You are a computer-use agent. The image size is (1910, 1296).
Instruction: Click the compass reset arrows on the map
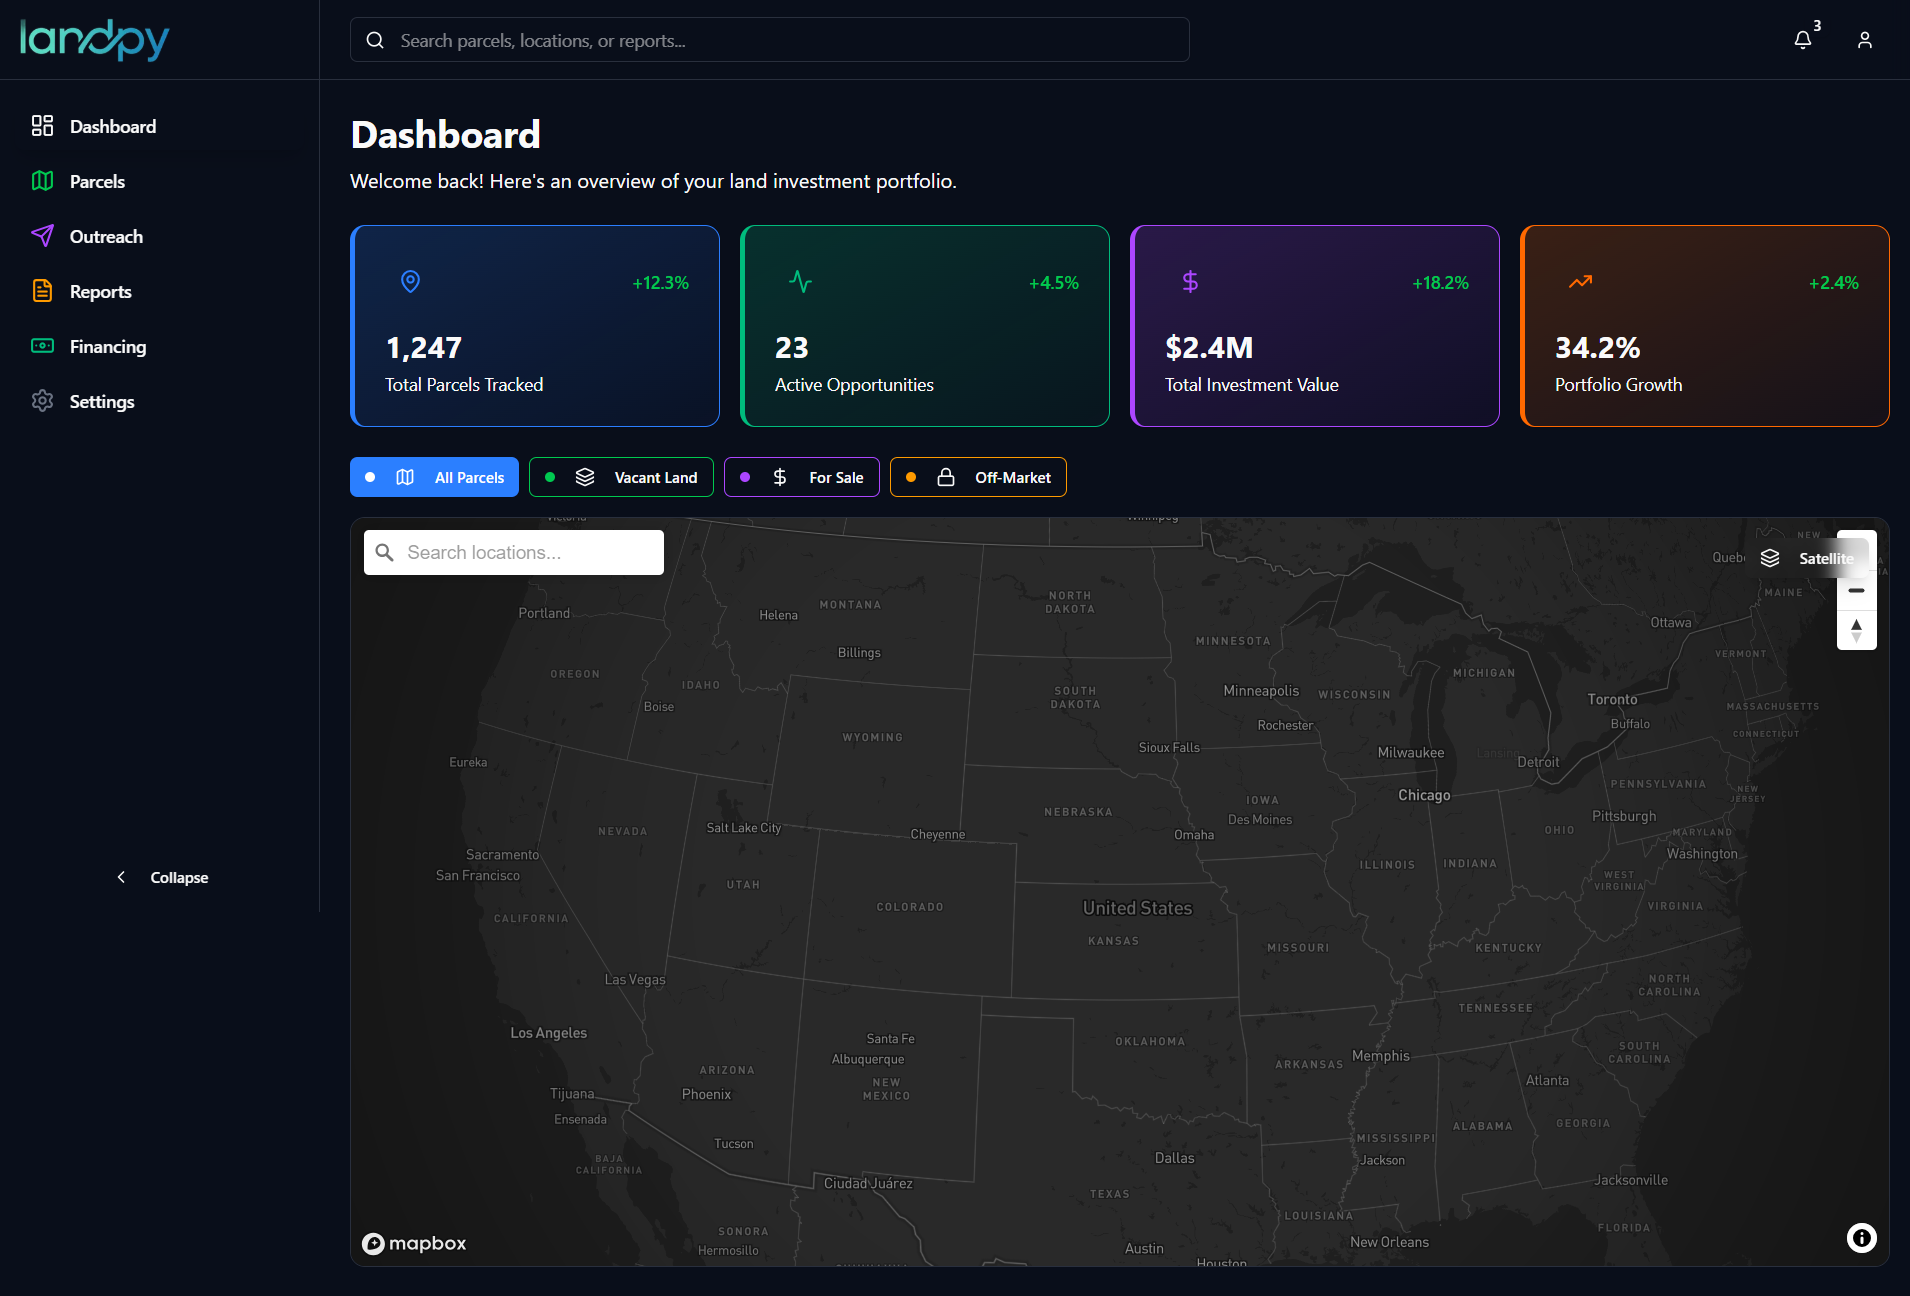(1856, 630)
